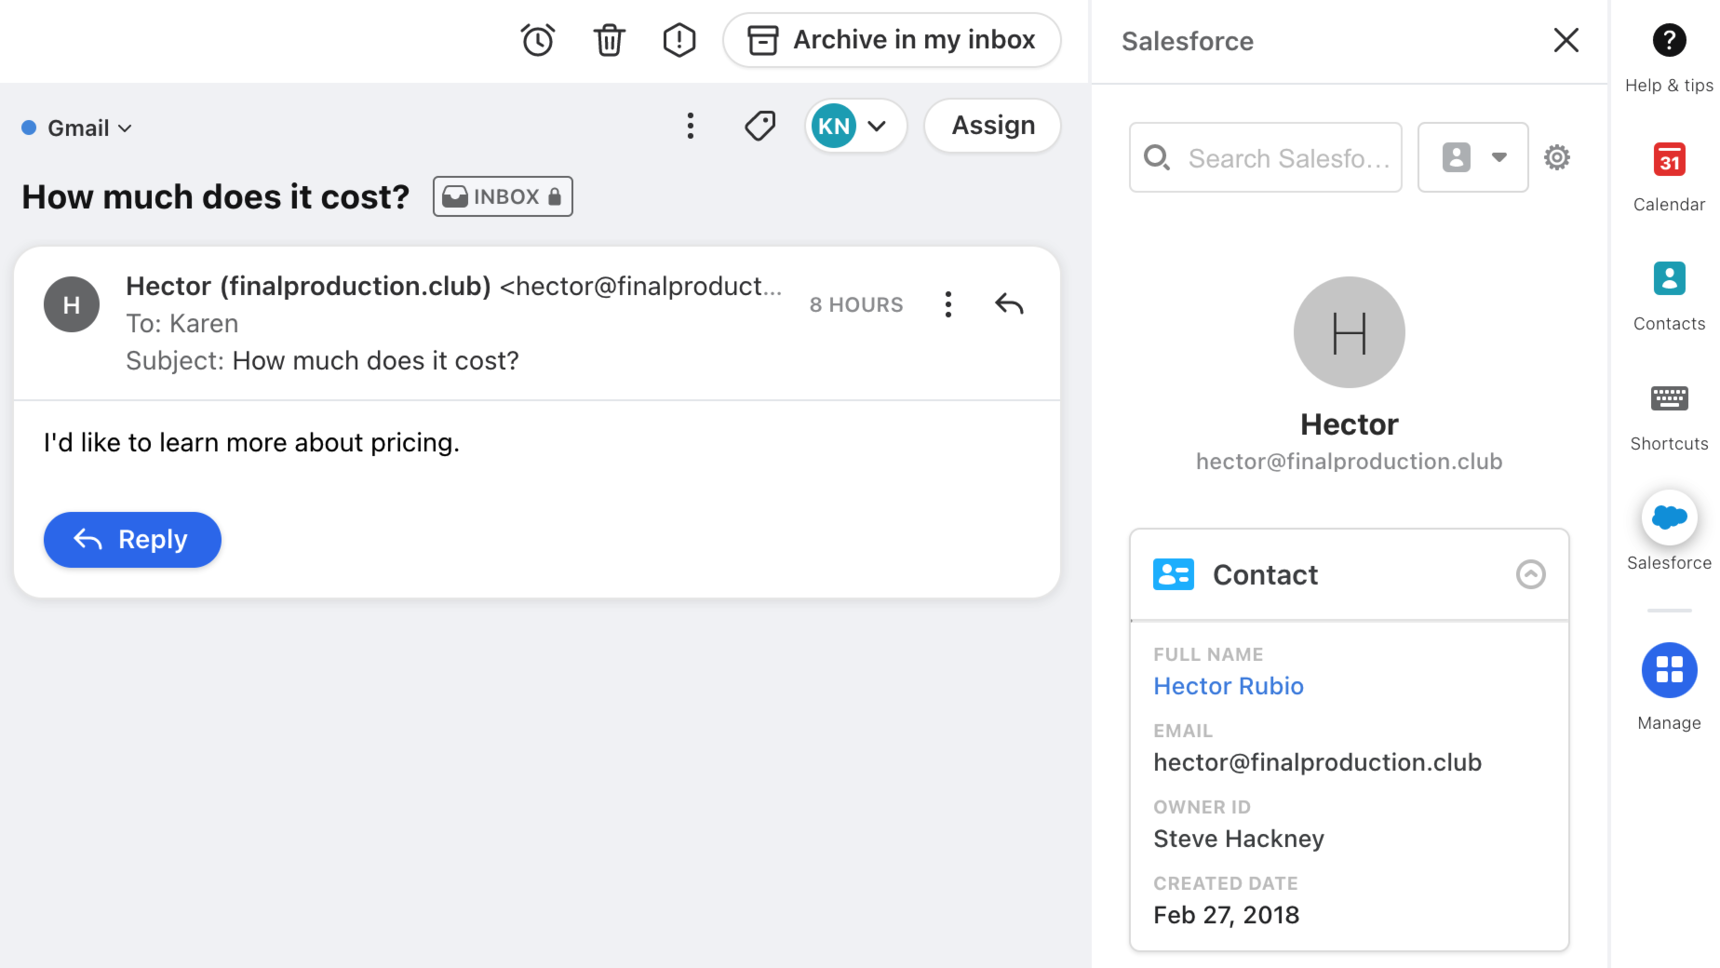This screenshot has height=968, width=1720.
Task: Open the Contacts plugin
Action: pos(1669,296)
